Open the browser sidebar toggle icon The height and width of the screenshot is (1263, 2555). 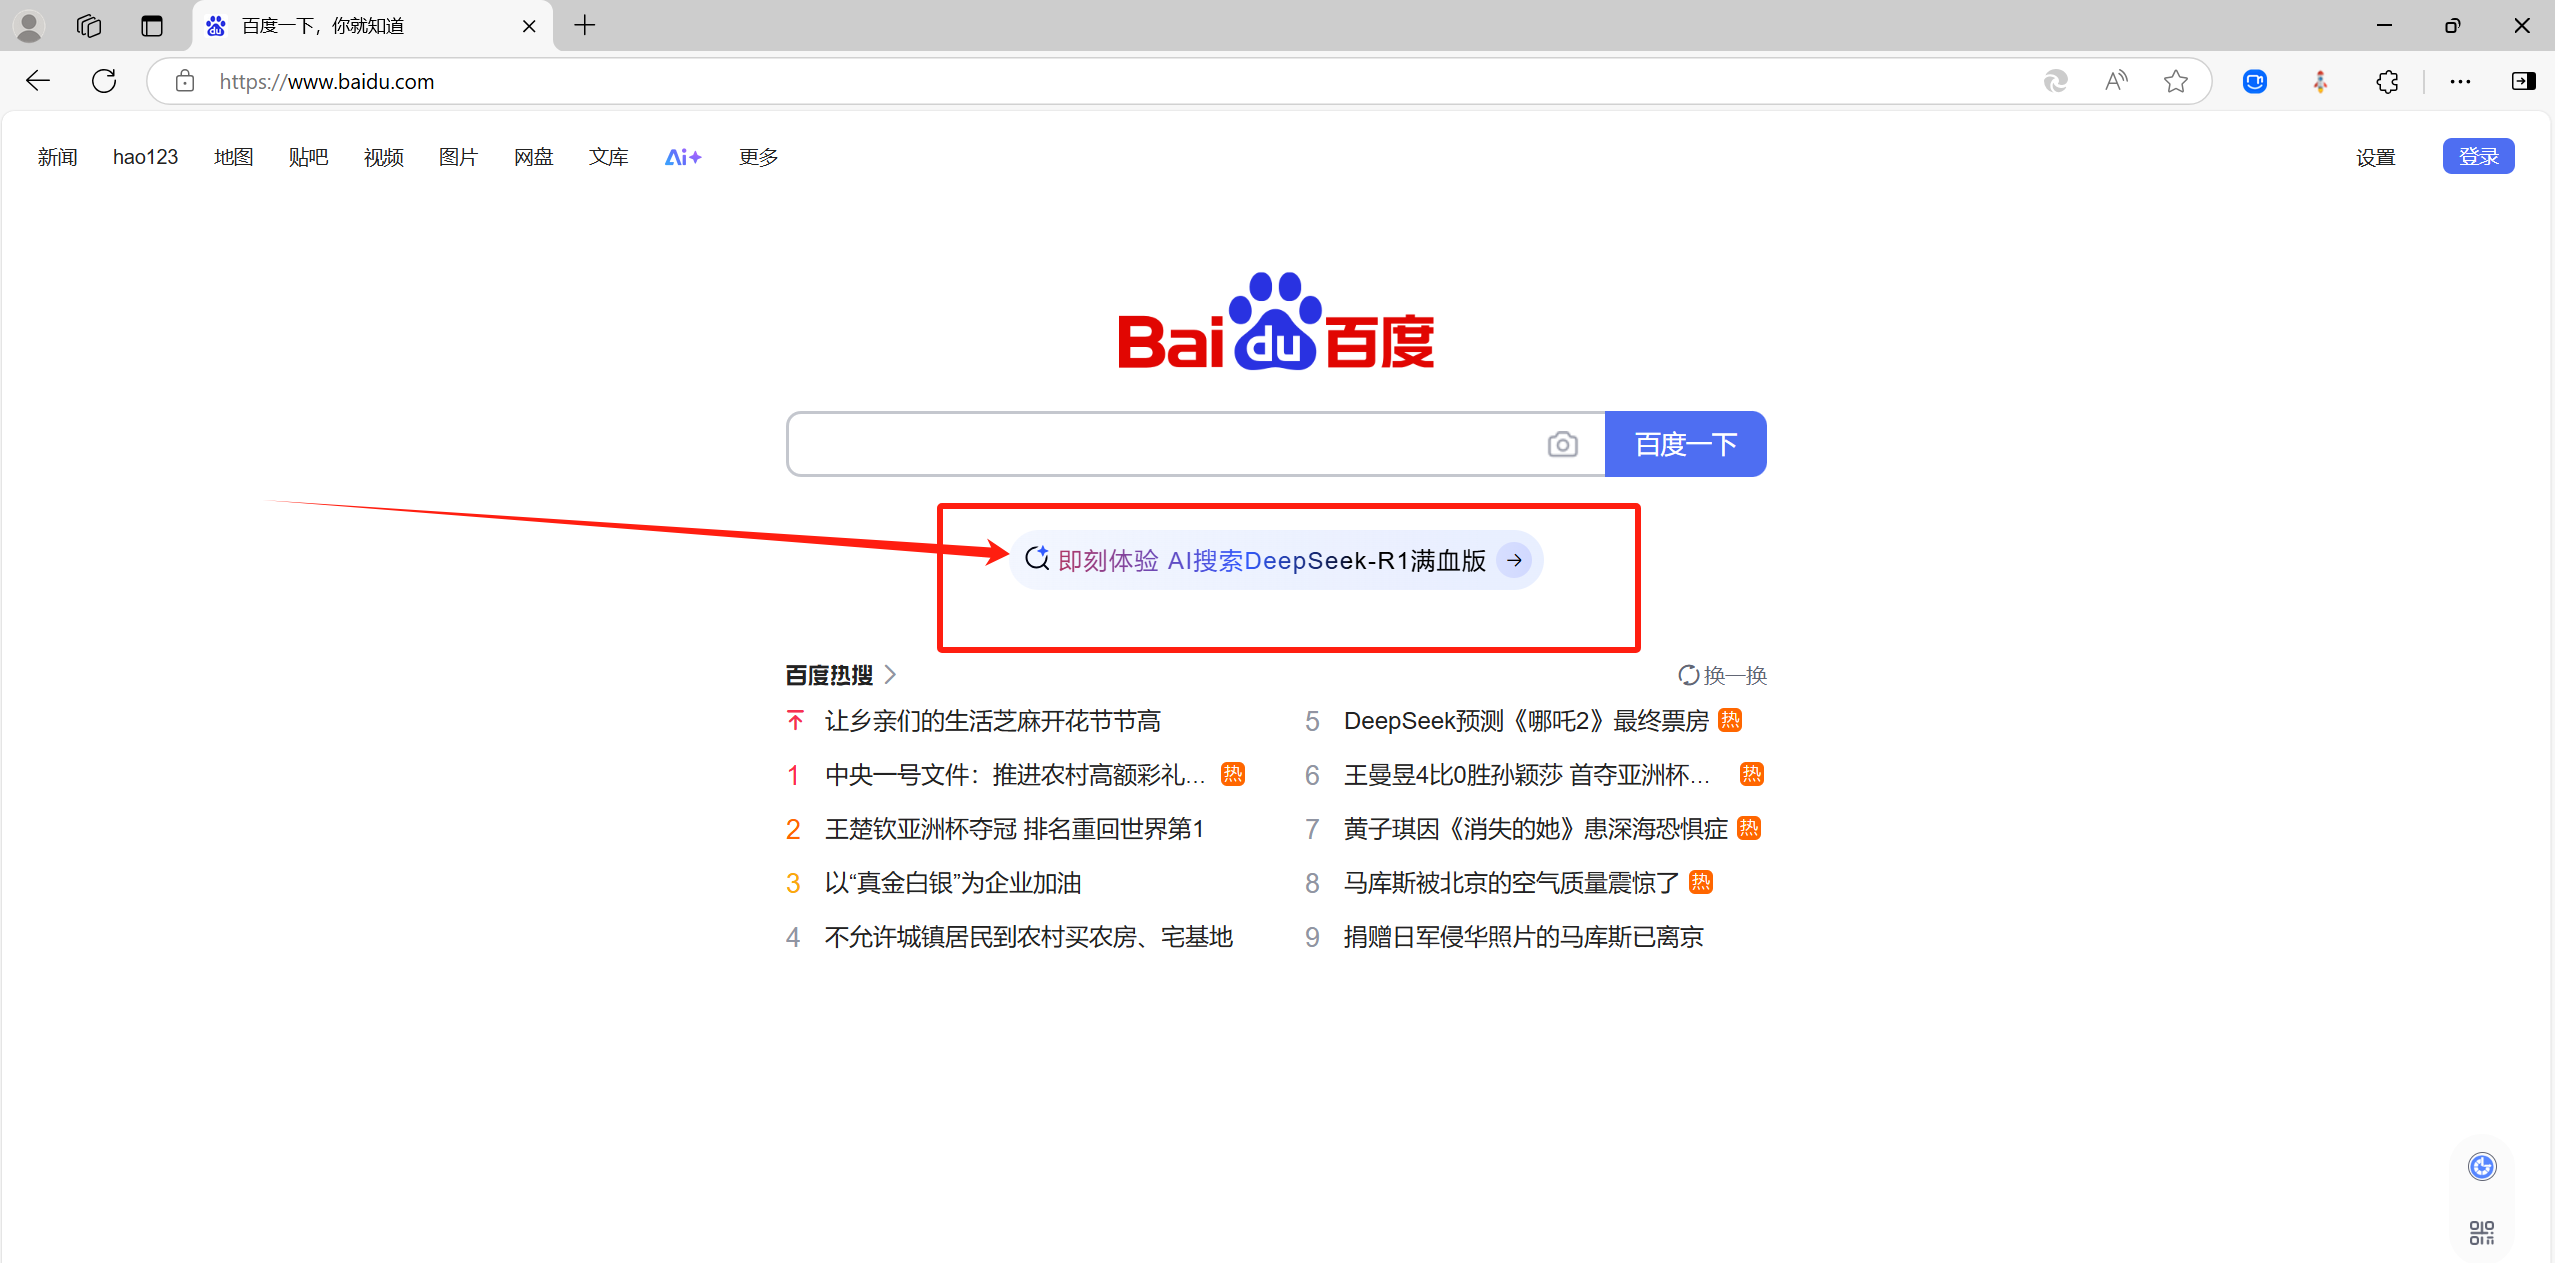tap(2522, 81)
